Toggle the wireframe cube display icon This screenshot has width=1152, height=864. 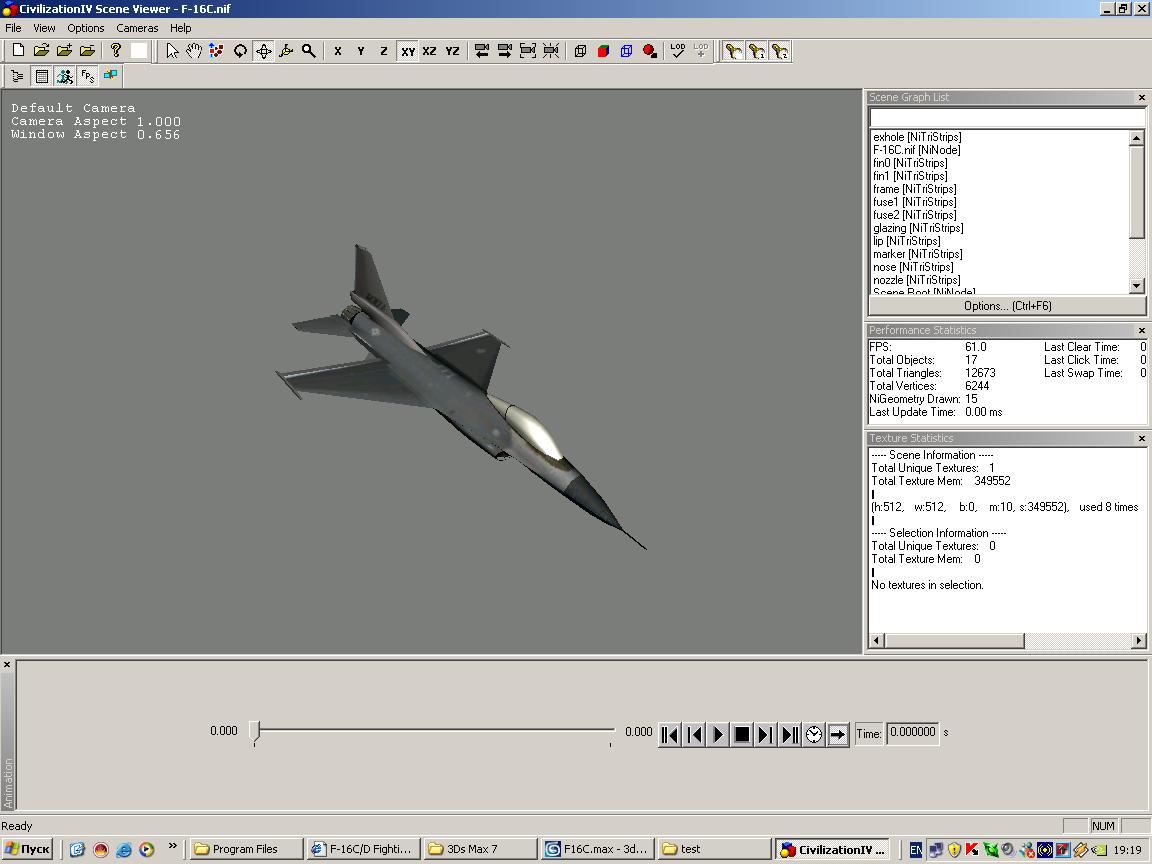580,51
